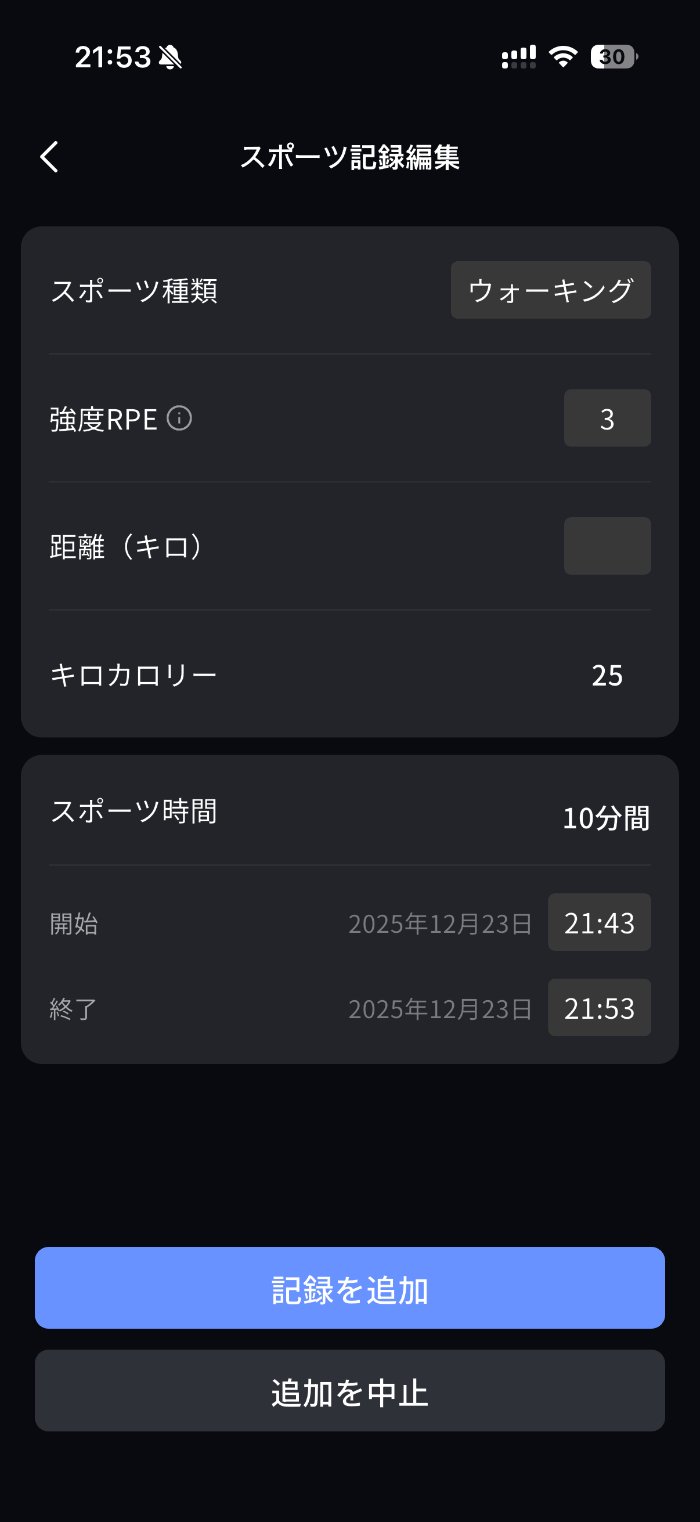The image size is (700, 1522).
Task: Tap the status bar clock 21:53
Action: [x=112, y=58]
